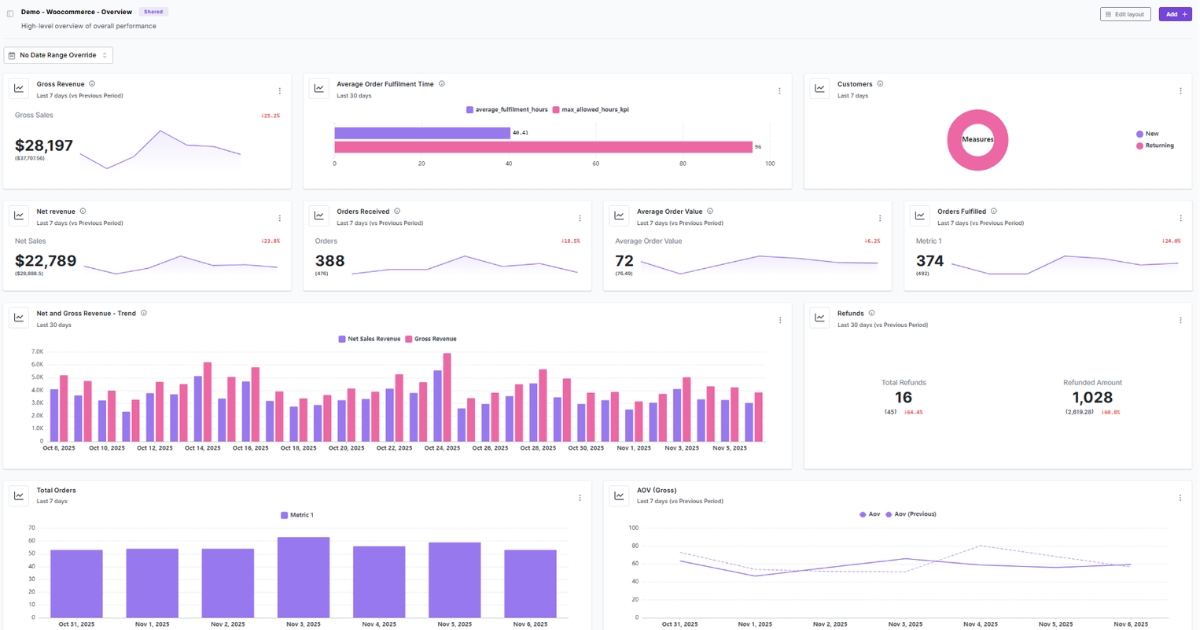1200x630 pixels.
Task: Check the checkbox next to the dashboard title
Action: 12,11
